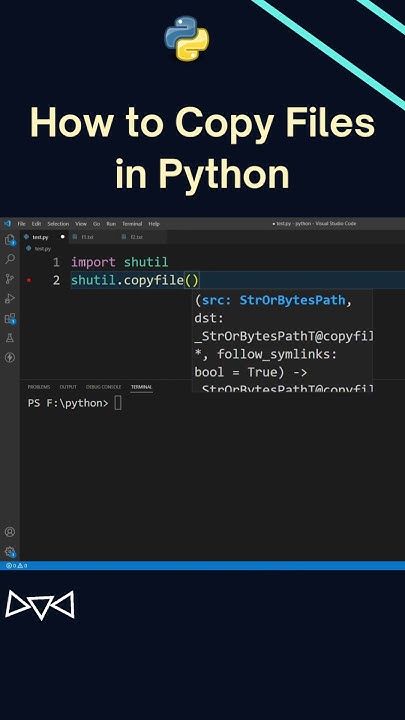Switch to the TERMINAL panel tab
The image size is (405, 720).
141,387
